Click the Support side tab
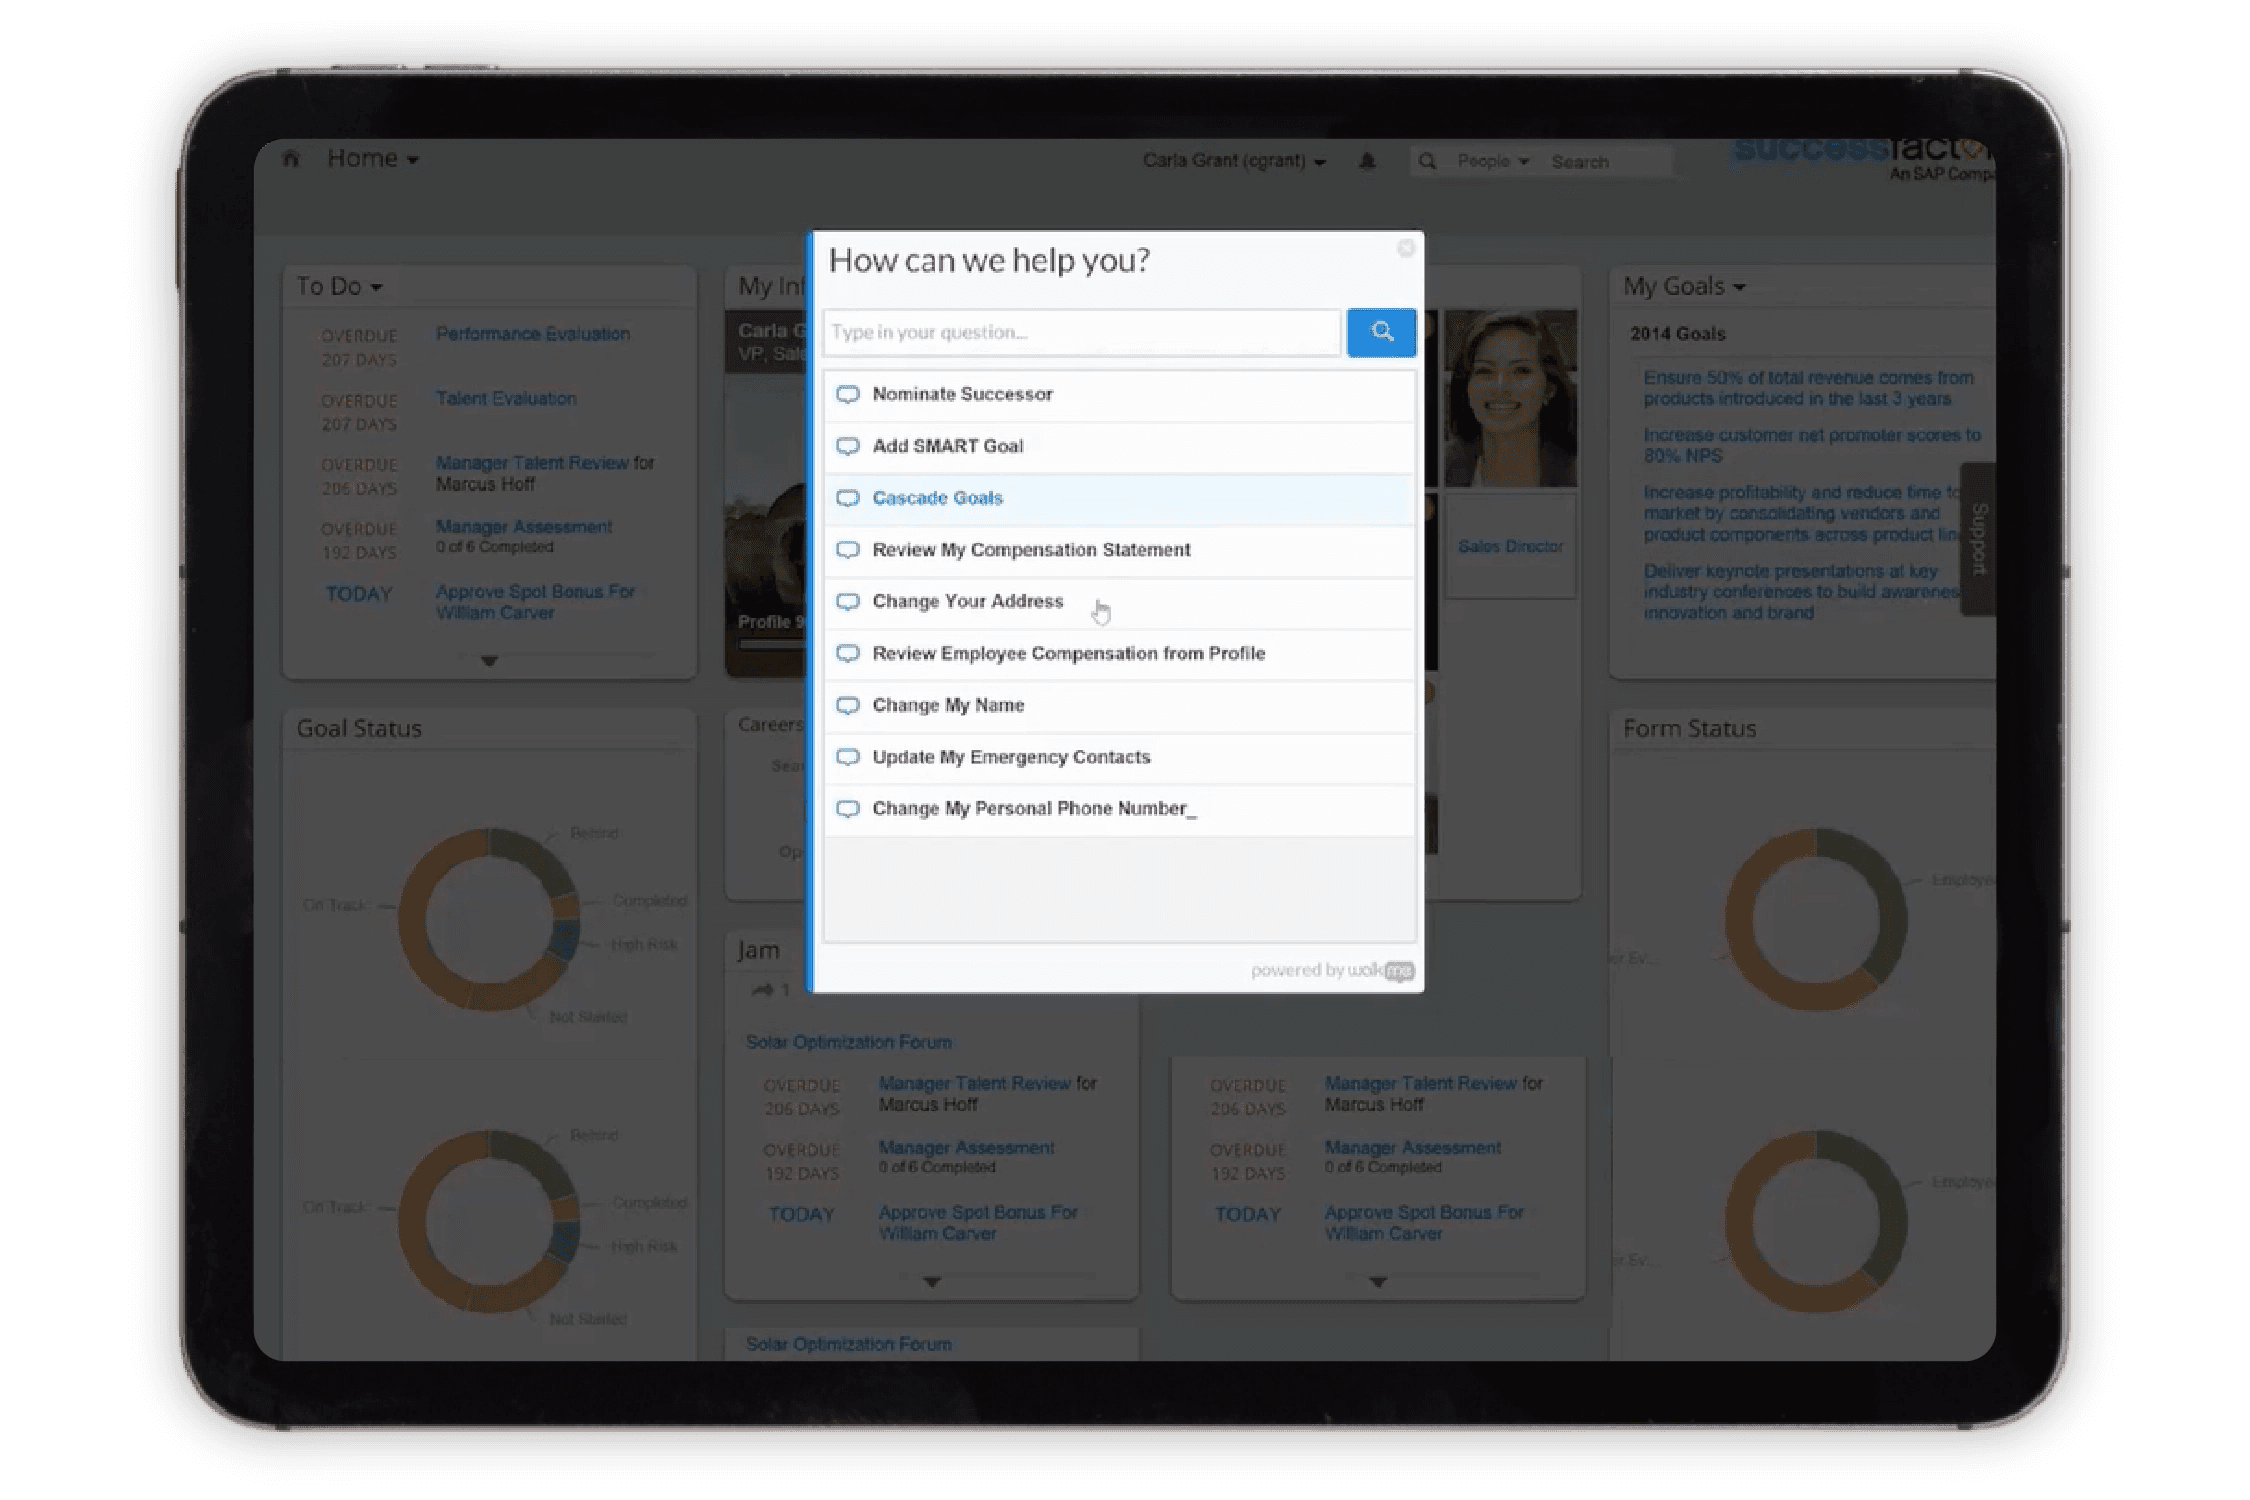 click(1977, 538)
